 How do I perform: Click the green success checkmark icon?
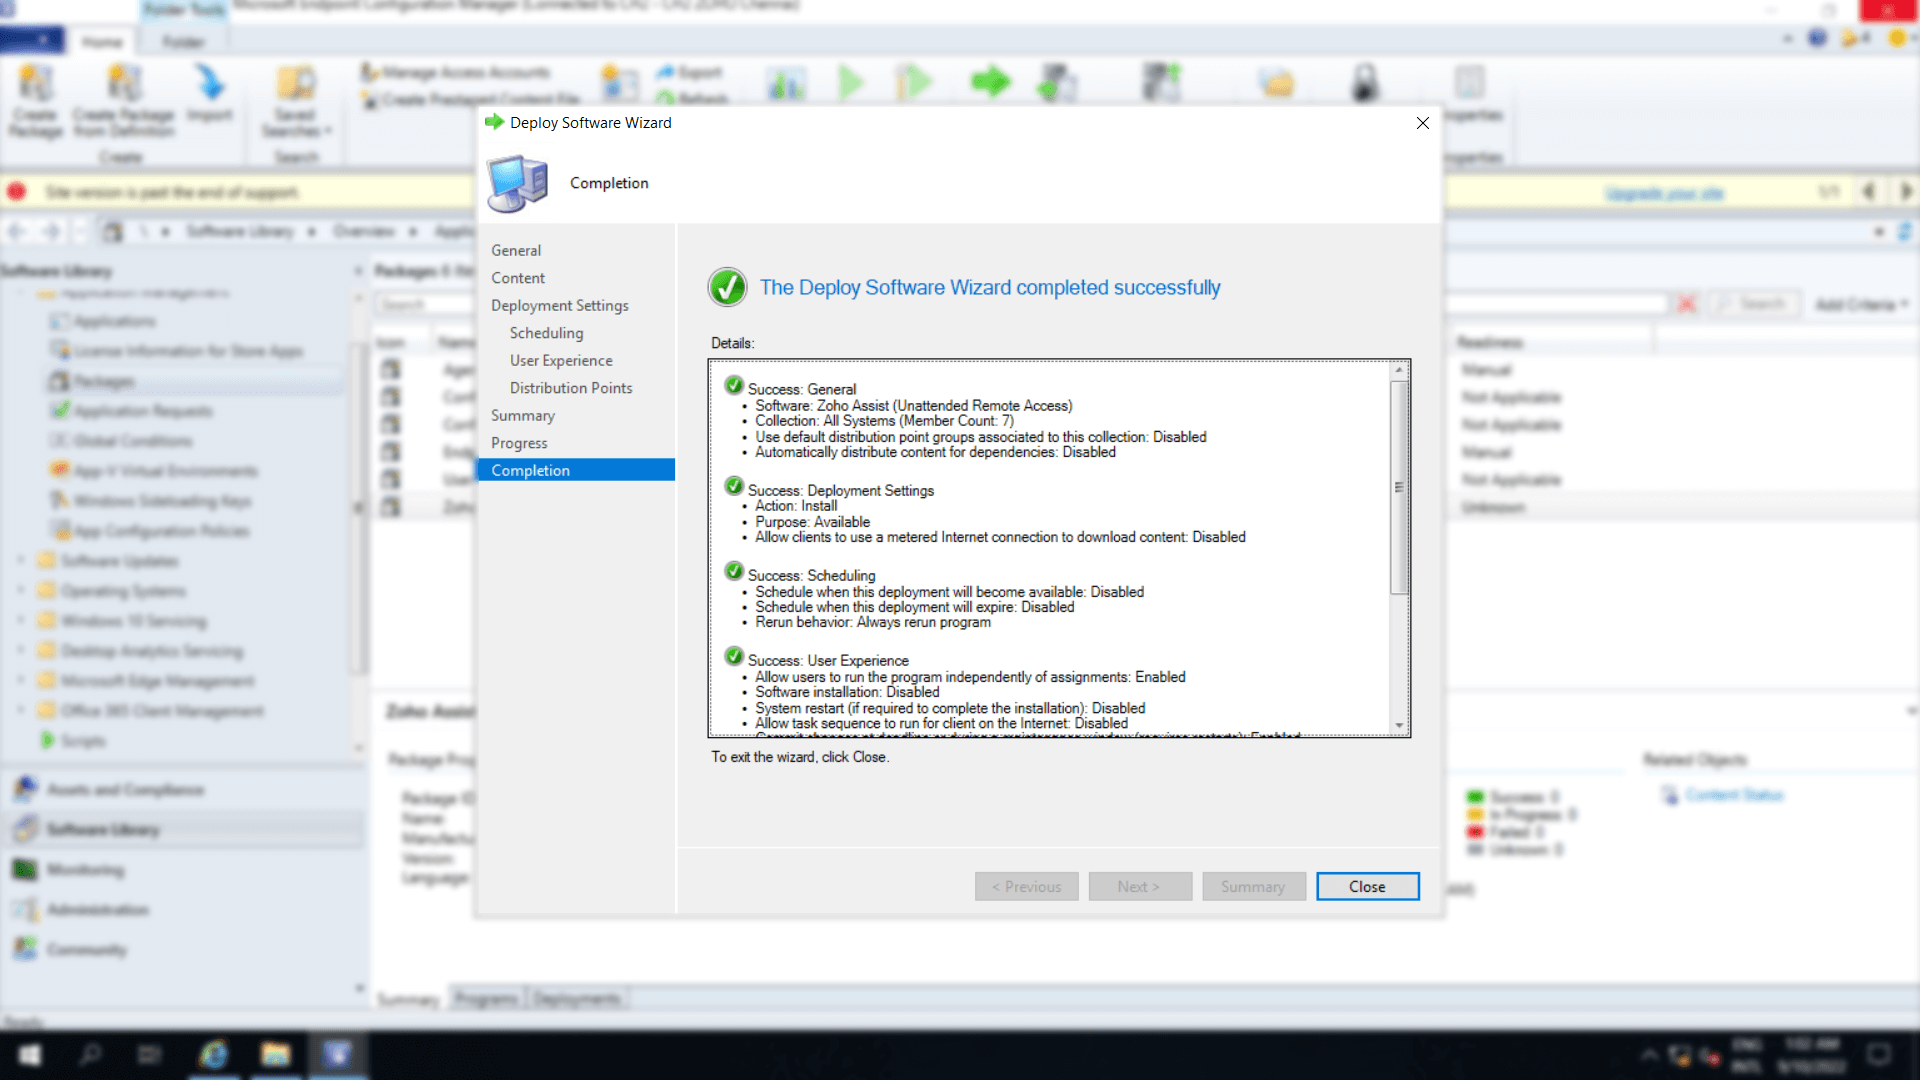tap(727, 287)
